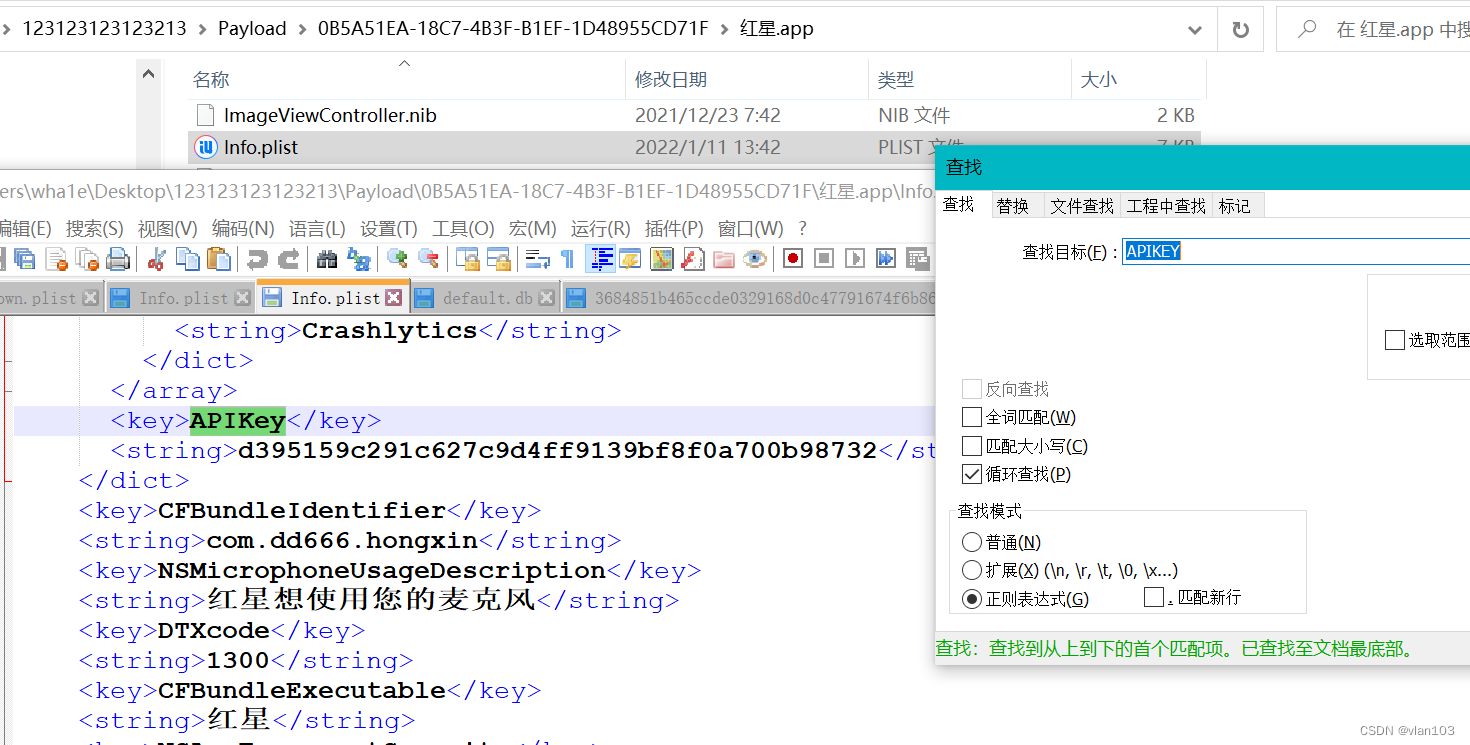This screenshot has width=1470, height=745.
Task: Click the Save All toolbar icon
Action: (25, 259)
